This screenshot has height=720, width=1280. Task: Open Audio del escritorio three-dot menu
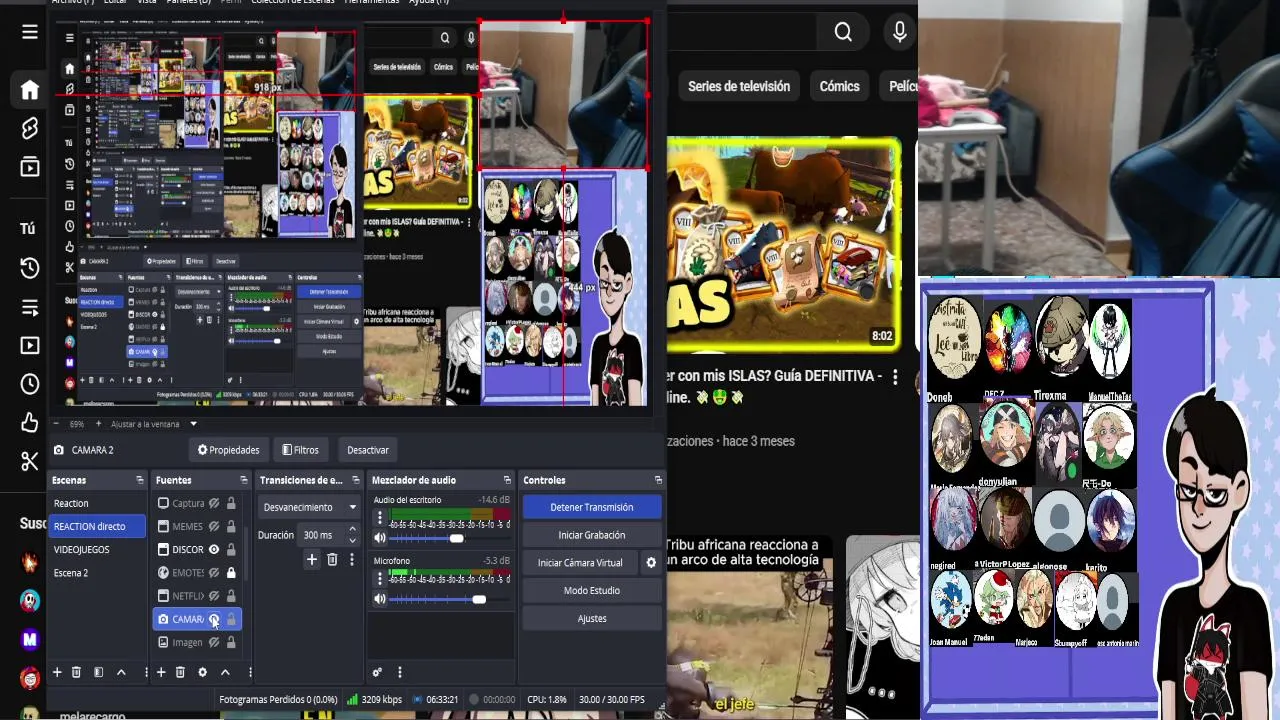pos(380,518)
